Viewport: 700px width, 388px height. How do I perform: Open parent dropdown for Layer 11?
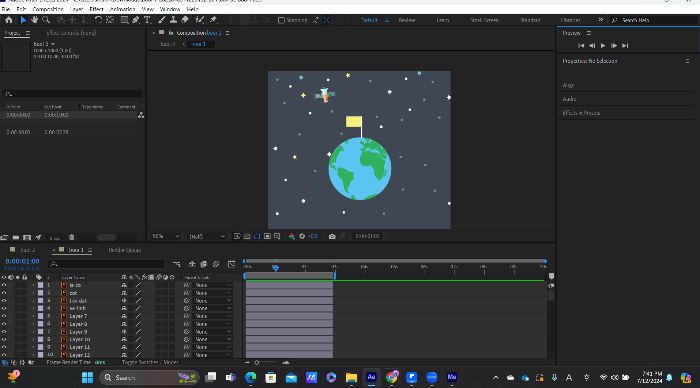[214, 347]
